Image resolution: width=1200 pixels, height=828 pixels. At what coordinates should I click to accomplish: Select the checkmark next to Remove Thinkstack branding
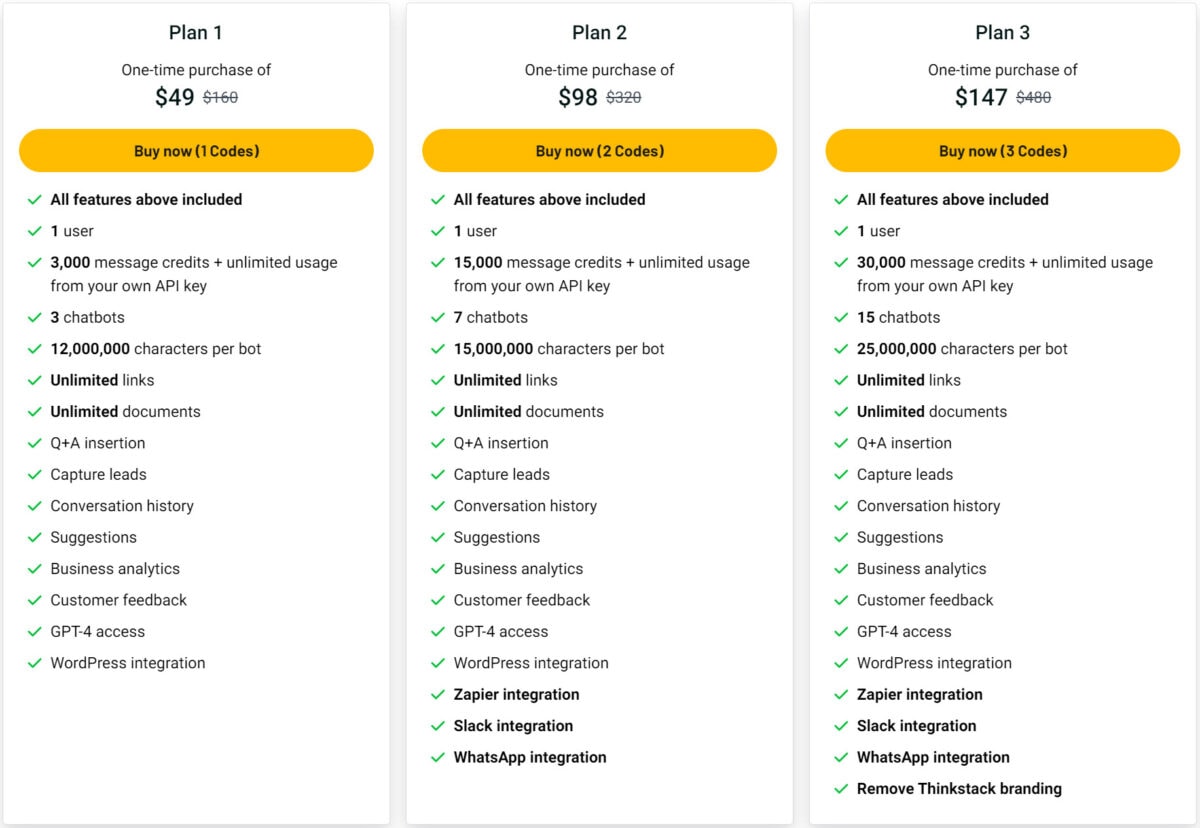(x=842, y=788)
